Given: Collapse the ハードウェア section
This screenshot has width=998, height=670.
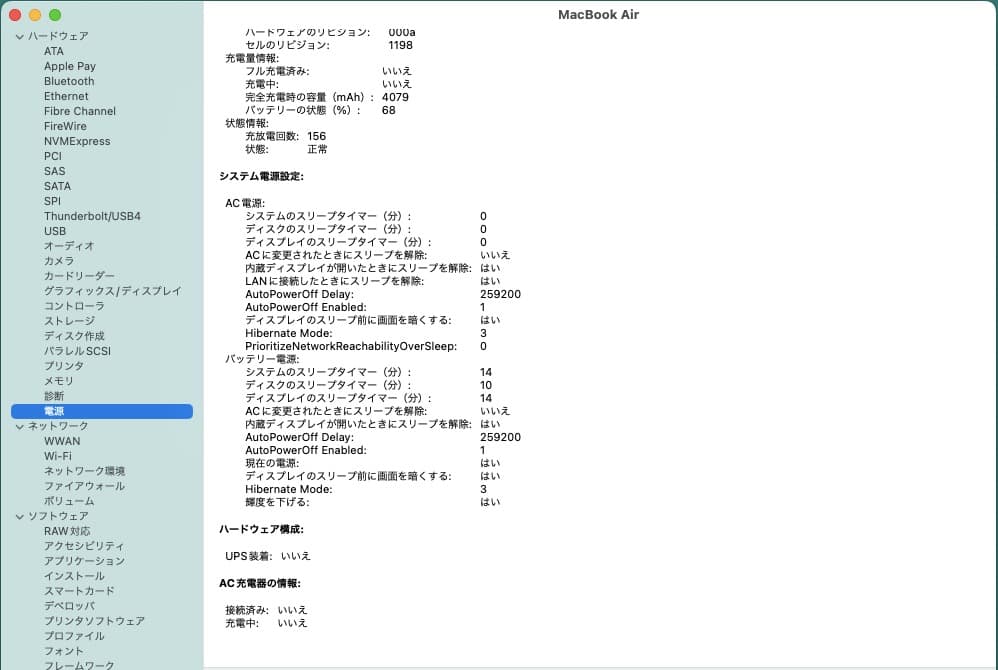Looking at the screenshot, I should 18,36.
